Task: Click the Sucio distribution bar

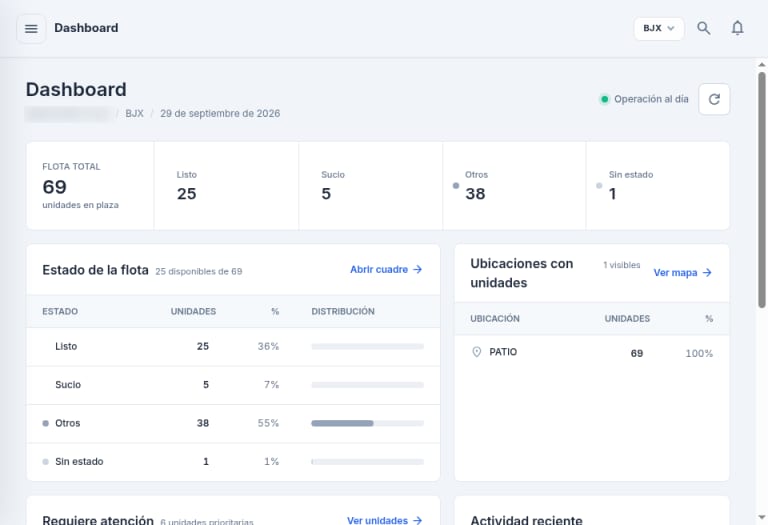Action: [x=367, y=385]
